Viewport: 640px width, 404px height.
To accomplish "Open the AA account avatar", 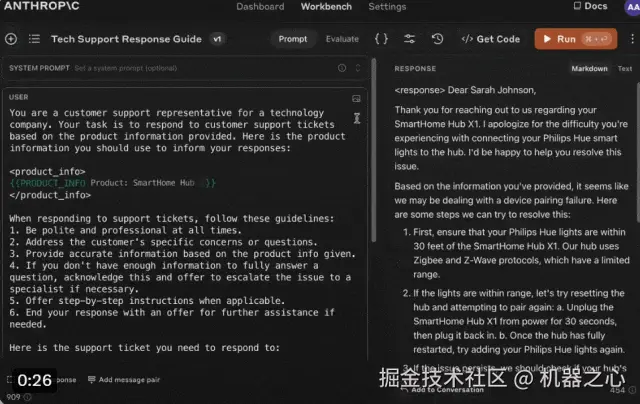I will [x=633, y=7].
